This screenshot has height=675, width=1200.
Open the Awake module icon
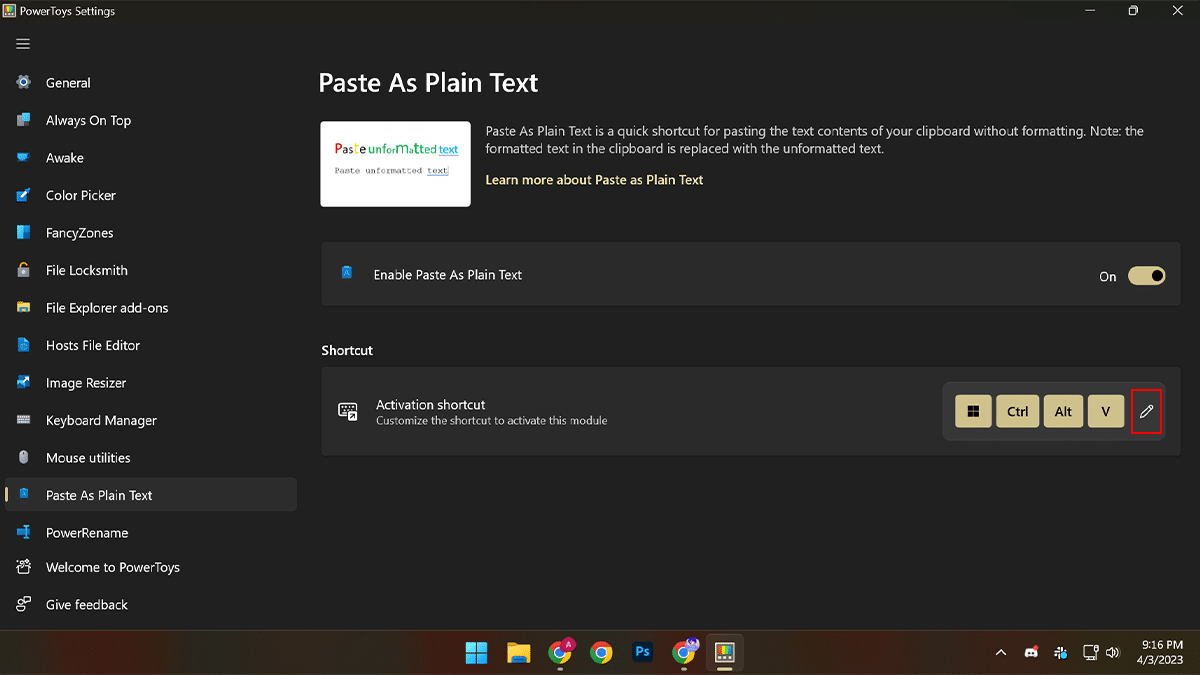[24, 158]
